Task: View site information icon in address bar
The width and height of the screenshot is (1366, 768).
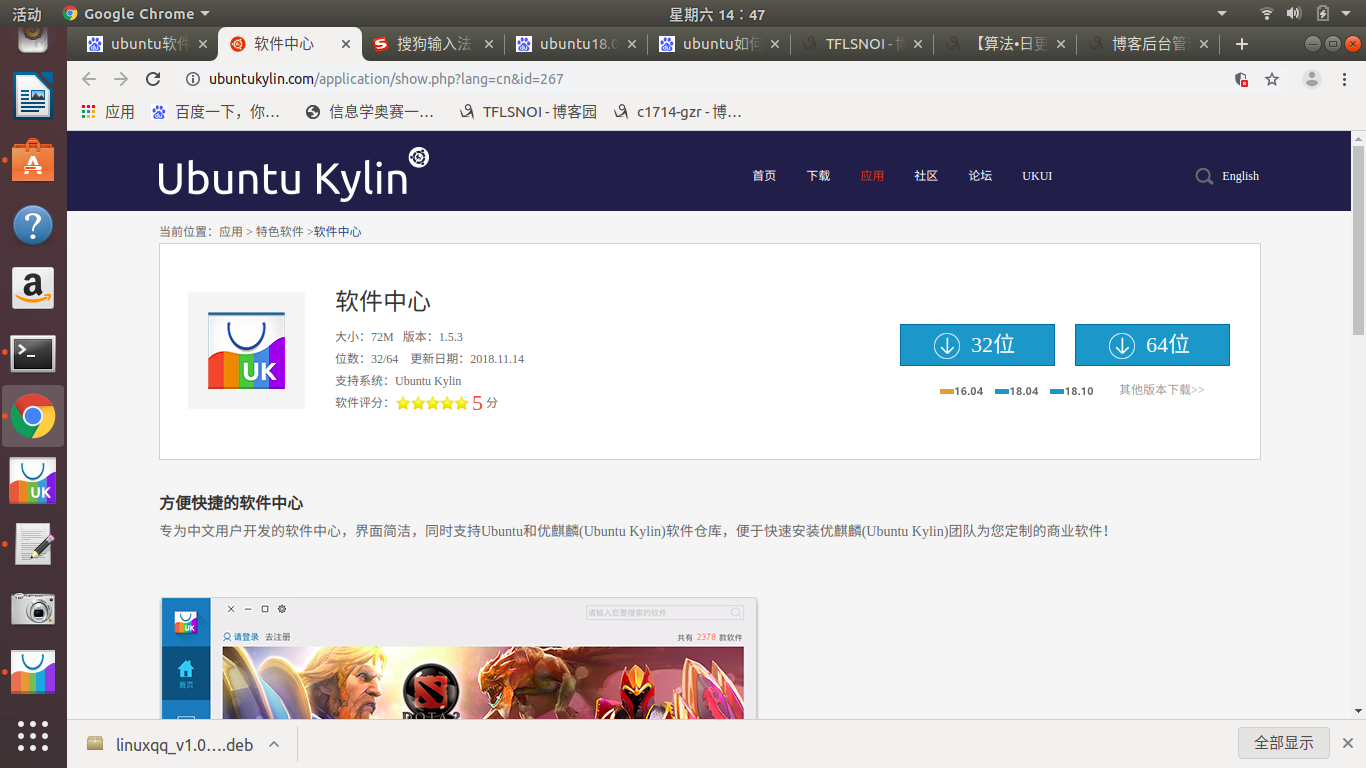Action: [x=193, y=79]
